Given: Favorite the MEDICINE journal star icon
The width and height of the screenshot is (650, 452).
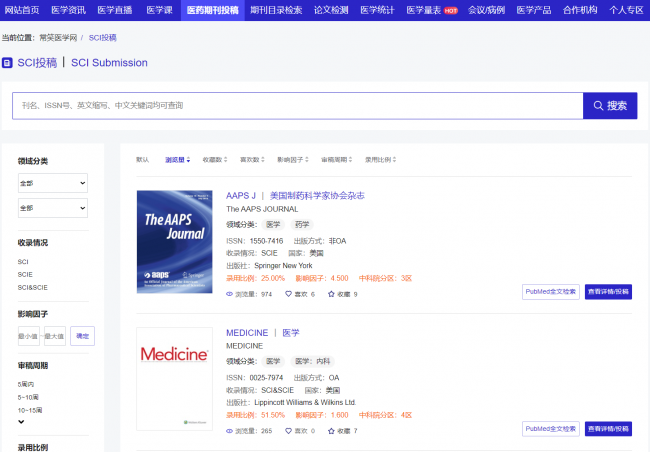Looking at the screenshot, I should [x=331, y=431].
